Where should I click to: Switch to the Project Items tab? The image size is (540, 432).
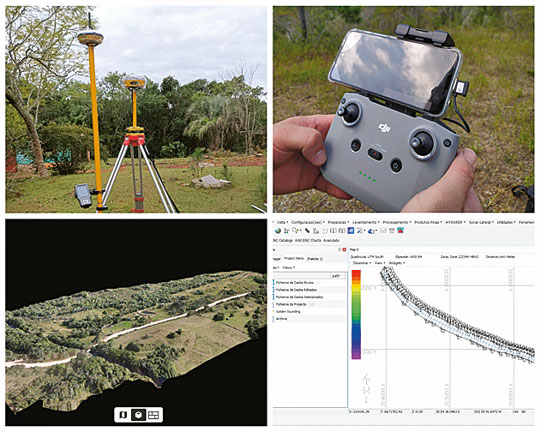click(294, 258)
